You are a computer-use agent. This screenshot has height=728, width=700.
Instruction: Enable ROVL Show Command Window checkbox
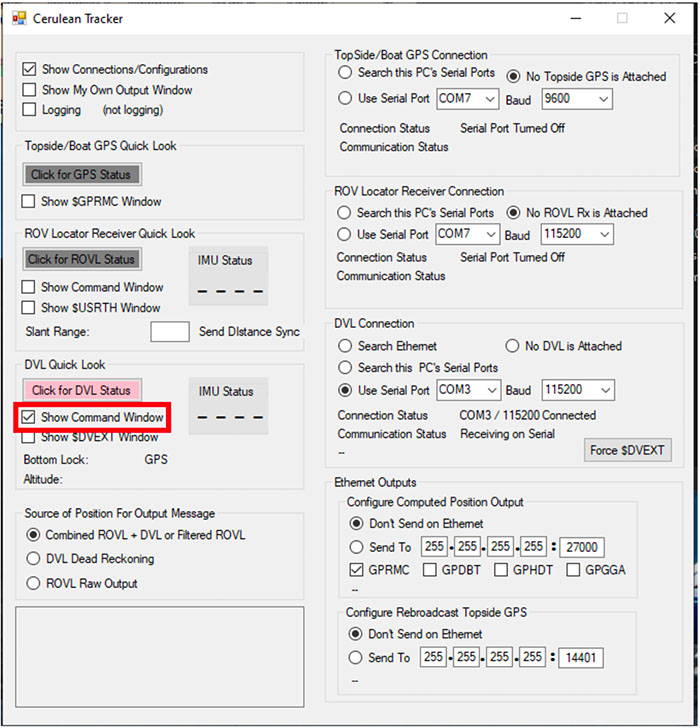point(28,287)
